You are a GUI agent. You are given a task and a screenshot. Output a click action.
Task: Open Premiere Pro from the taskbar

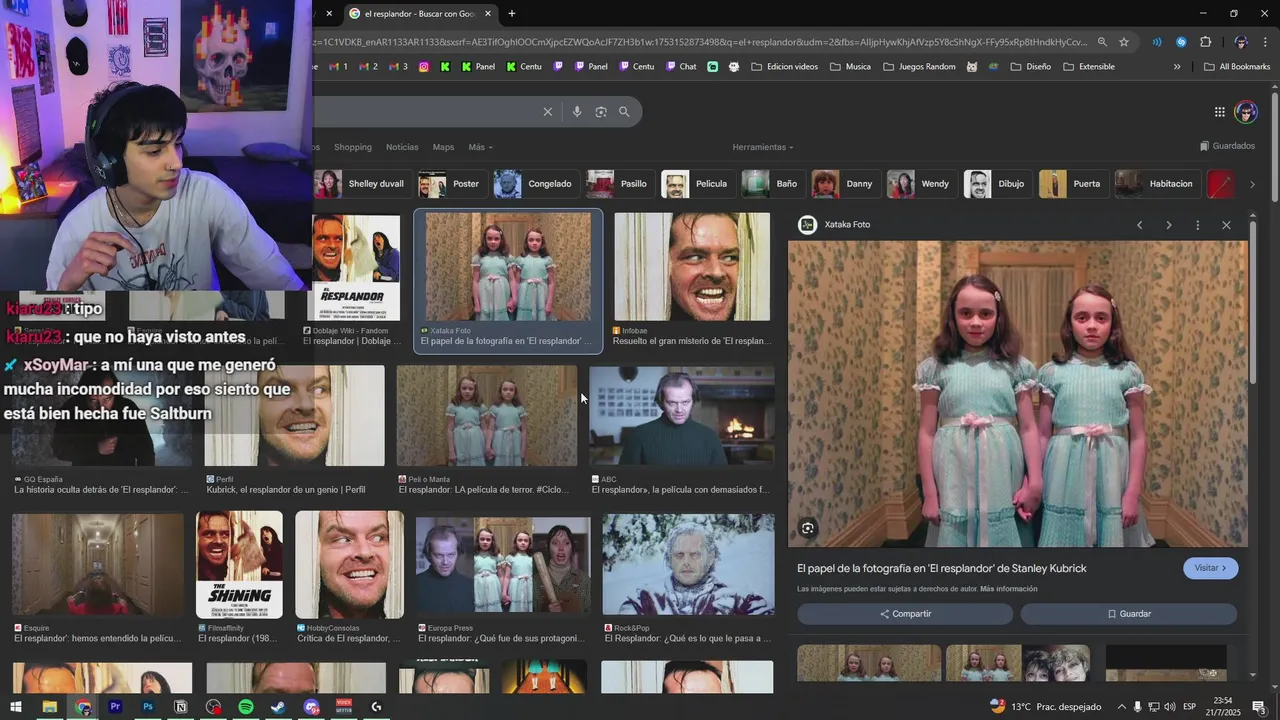click(x=115, y=707)
